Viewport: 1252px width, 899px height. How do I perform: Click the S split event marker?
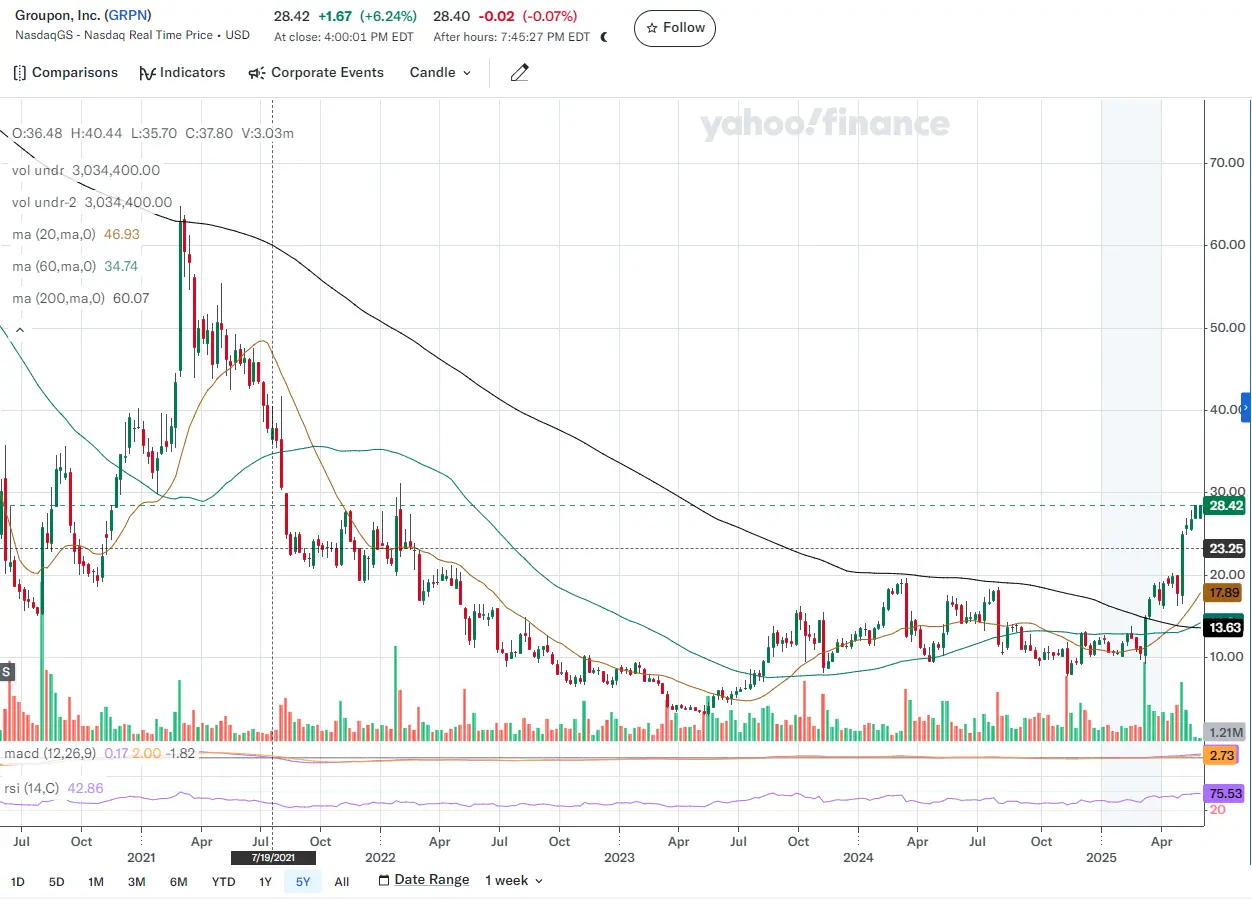click(6, 672)
